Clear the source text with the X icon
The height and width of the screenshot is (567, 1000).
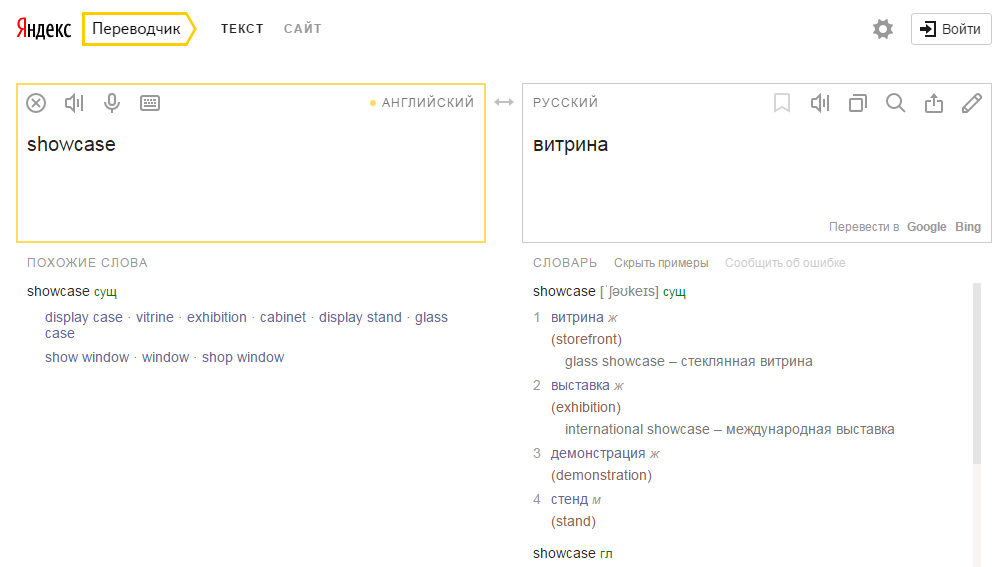pyautogui.click(x=36, y=103)
